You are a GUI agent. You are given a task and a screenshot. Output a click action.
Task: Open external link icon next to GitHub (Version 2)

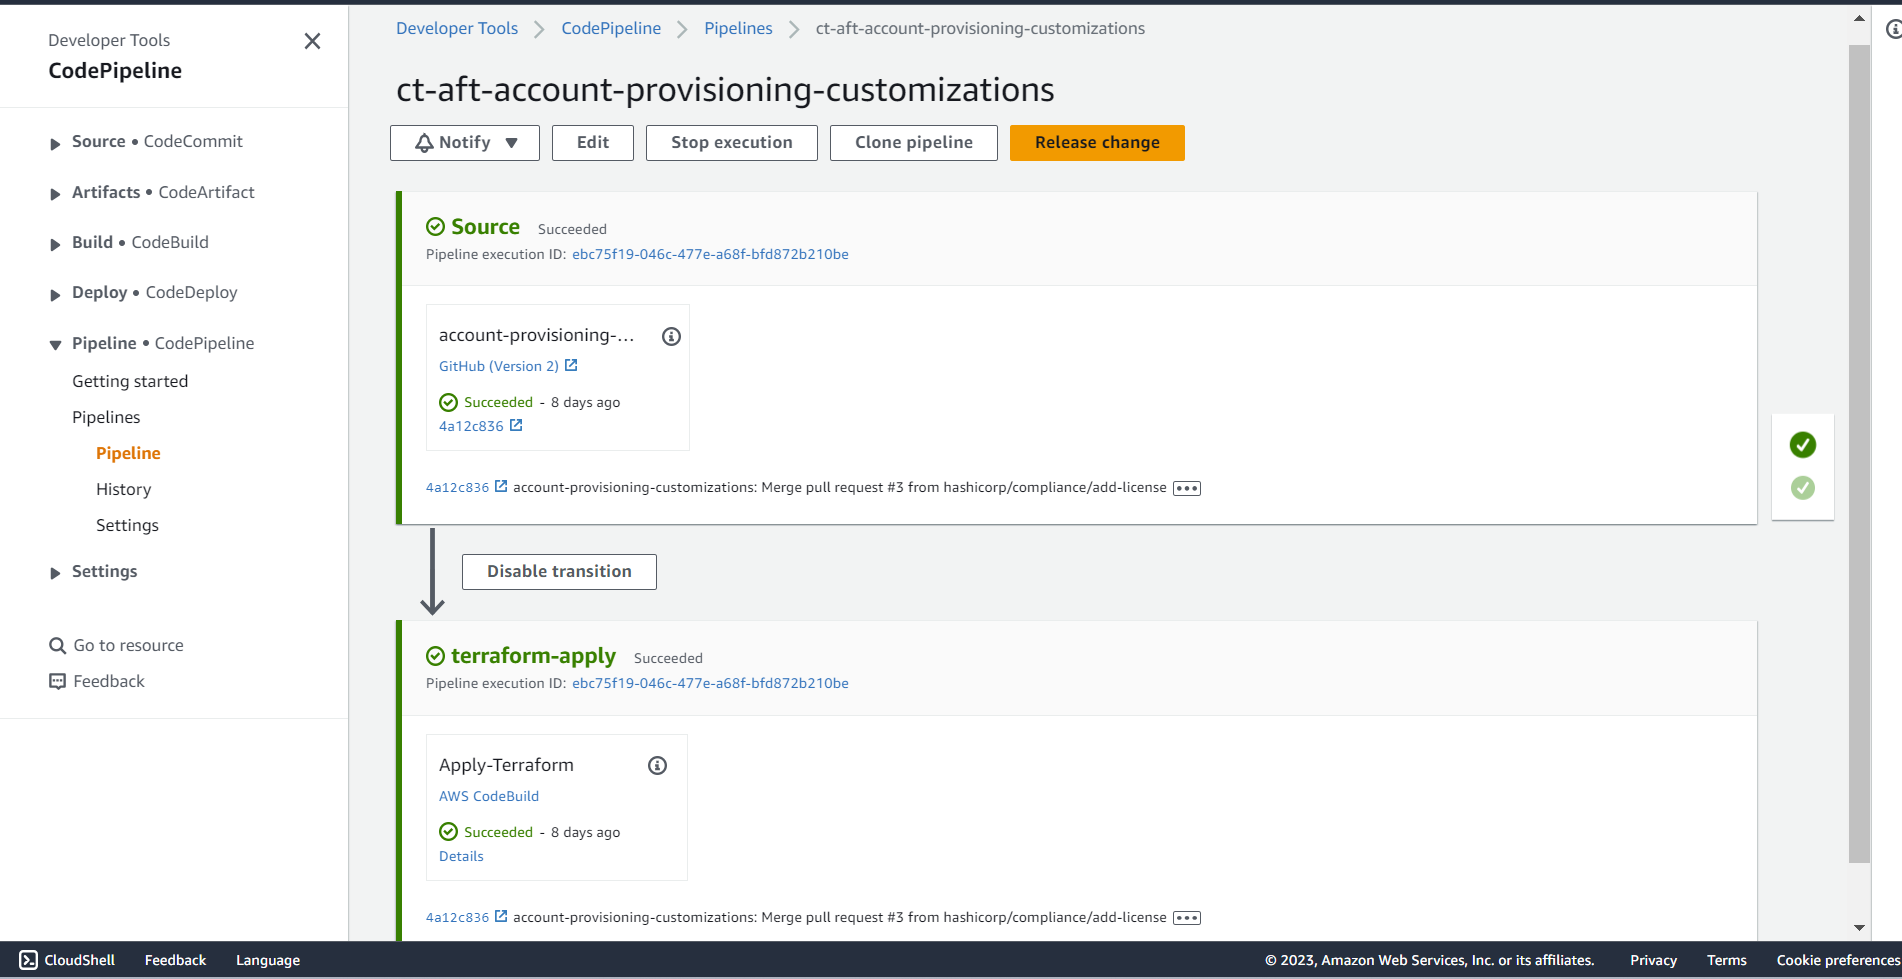tap(571, 366)
